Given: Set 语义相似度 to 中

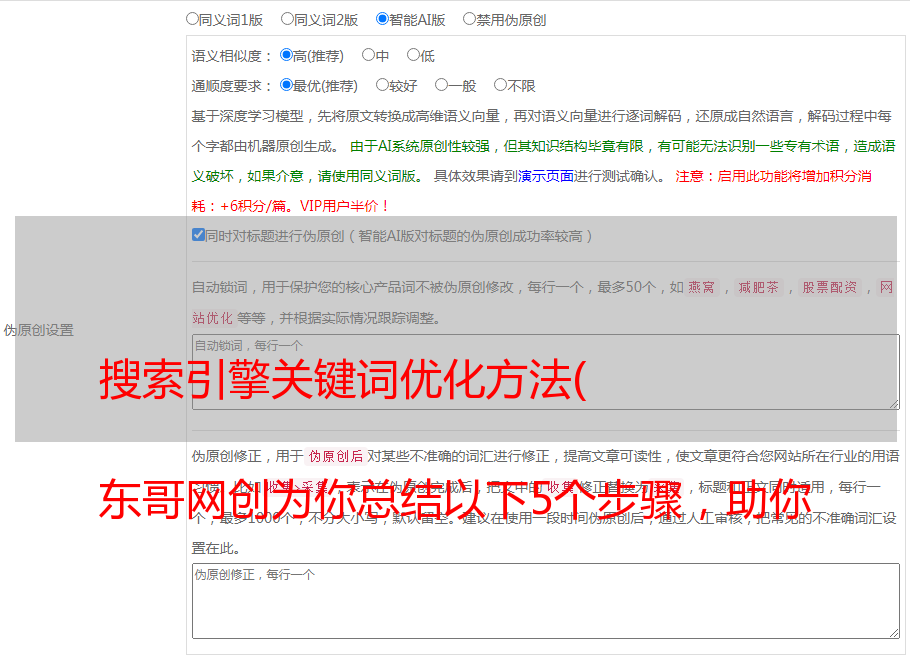Looking at the screenshot, I should [368, 55].
